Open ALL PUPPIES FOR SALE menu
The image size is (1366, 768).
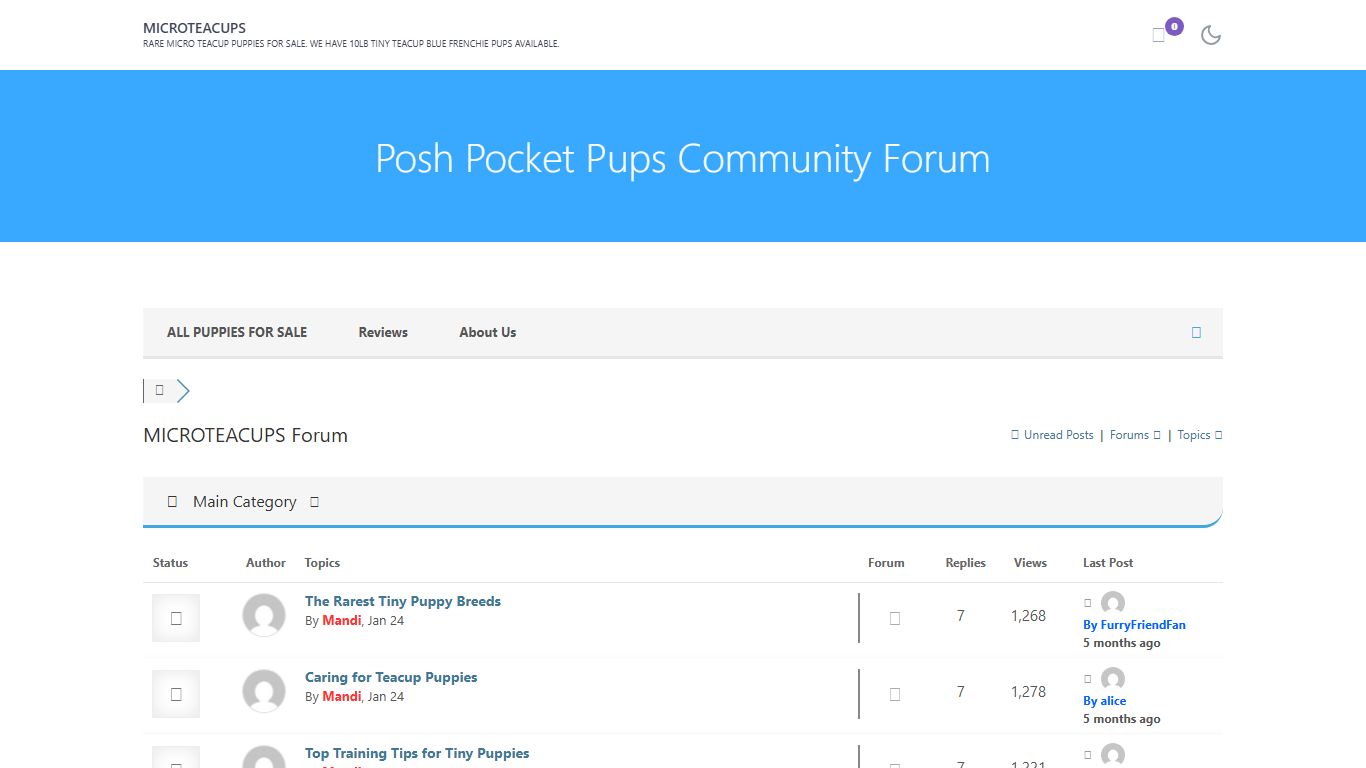[x=237, y=332]
